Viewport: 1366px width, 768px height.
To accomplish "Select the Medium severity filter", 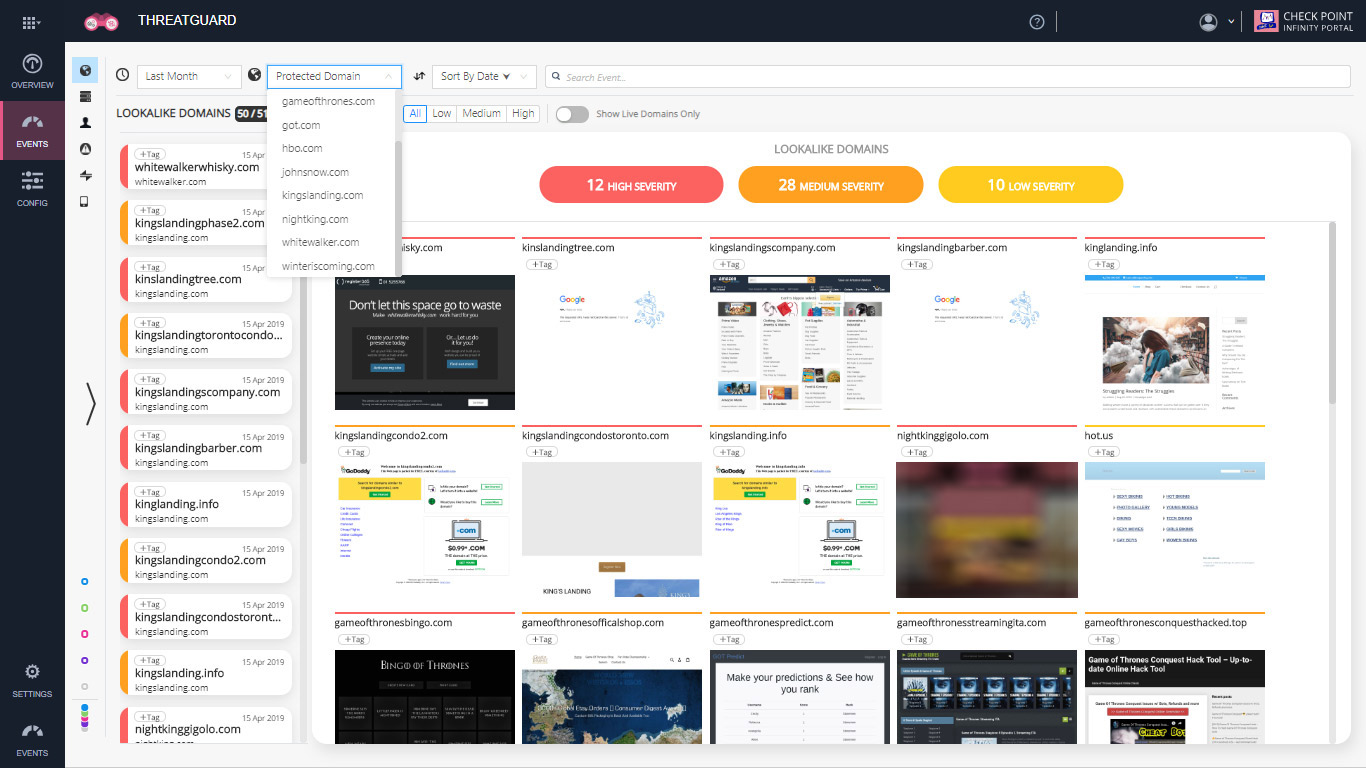I will coord(482,114).
